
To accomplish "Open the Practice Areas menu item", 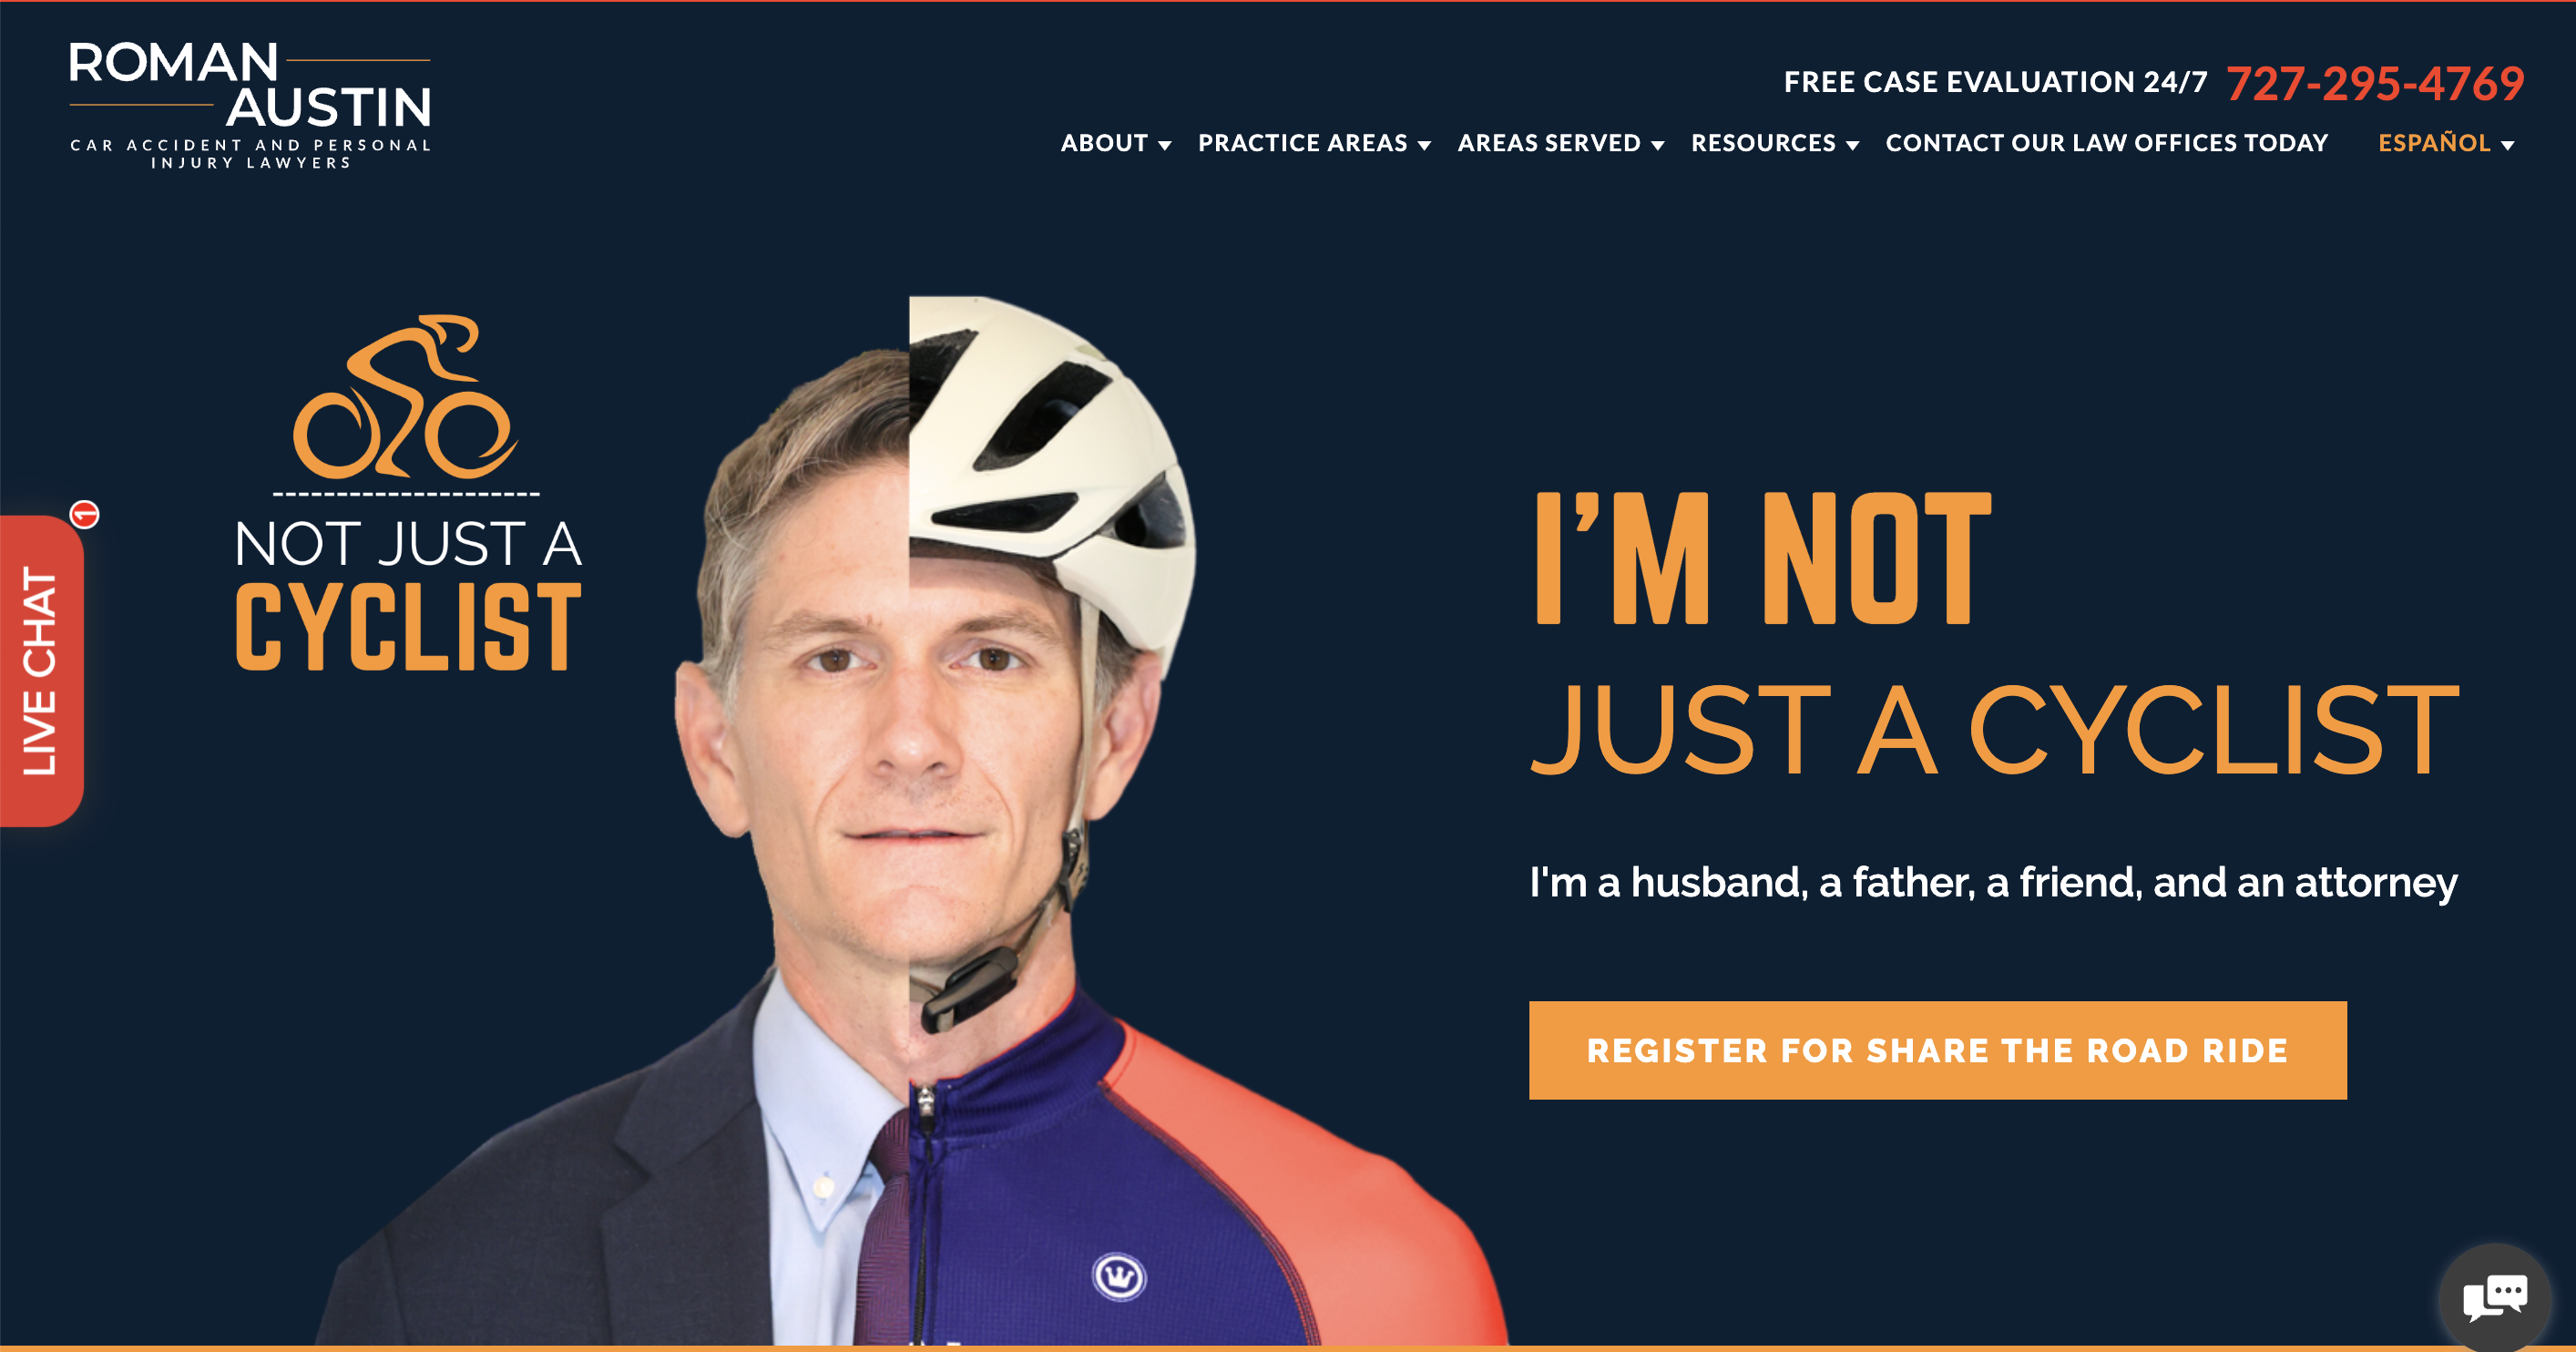I will coord(1303,143).
